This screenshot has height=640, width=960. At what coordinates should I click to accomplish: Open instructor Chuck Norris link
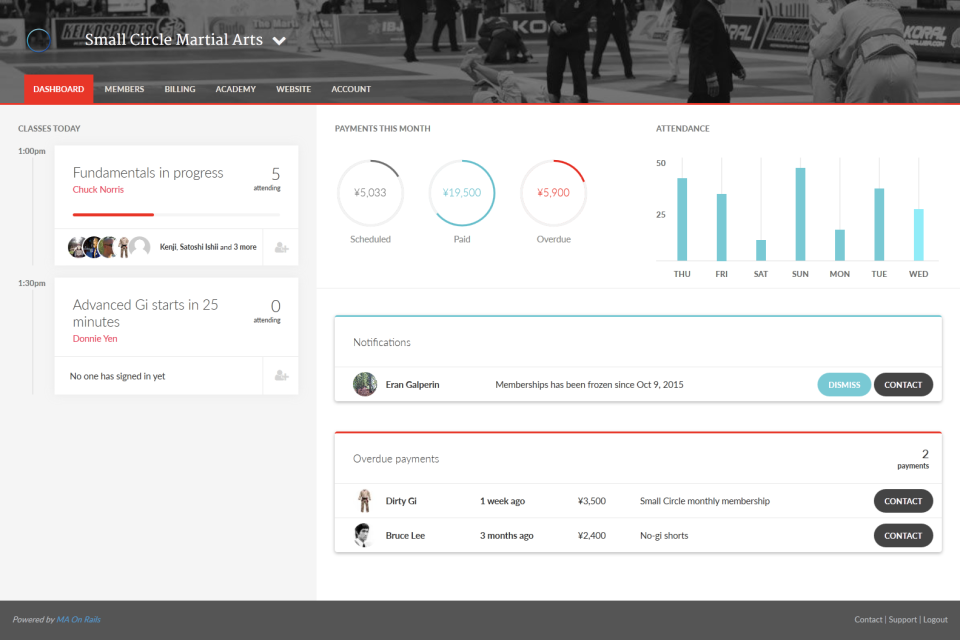pos(98,190)
